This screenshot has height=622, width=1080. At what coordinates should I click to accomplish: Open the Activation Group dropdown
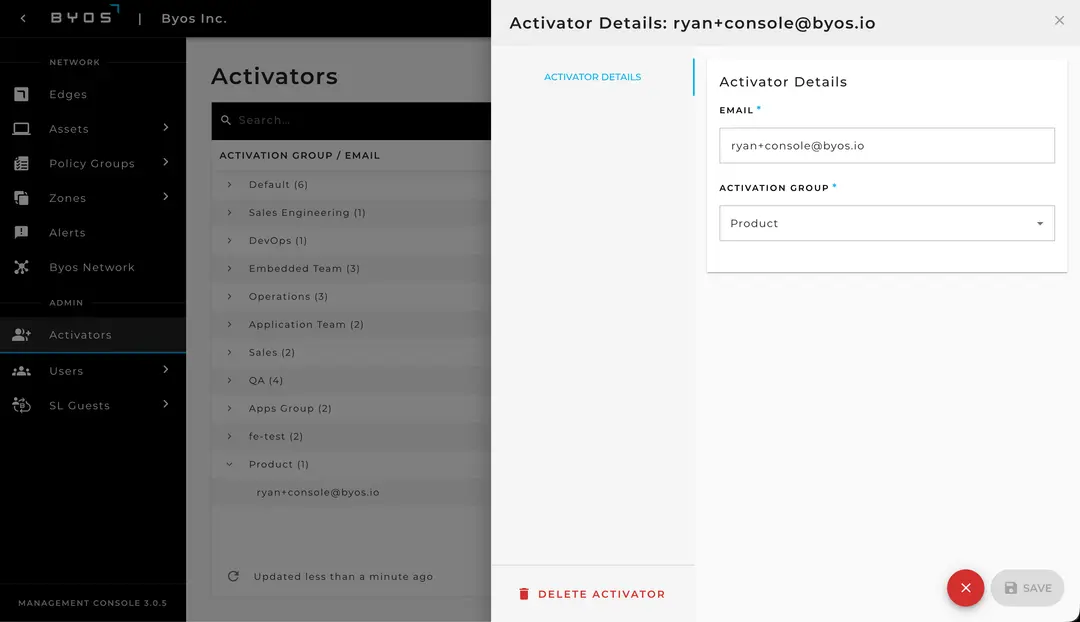[886, 223]
